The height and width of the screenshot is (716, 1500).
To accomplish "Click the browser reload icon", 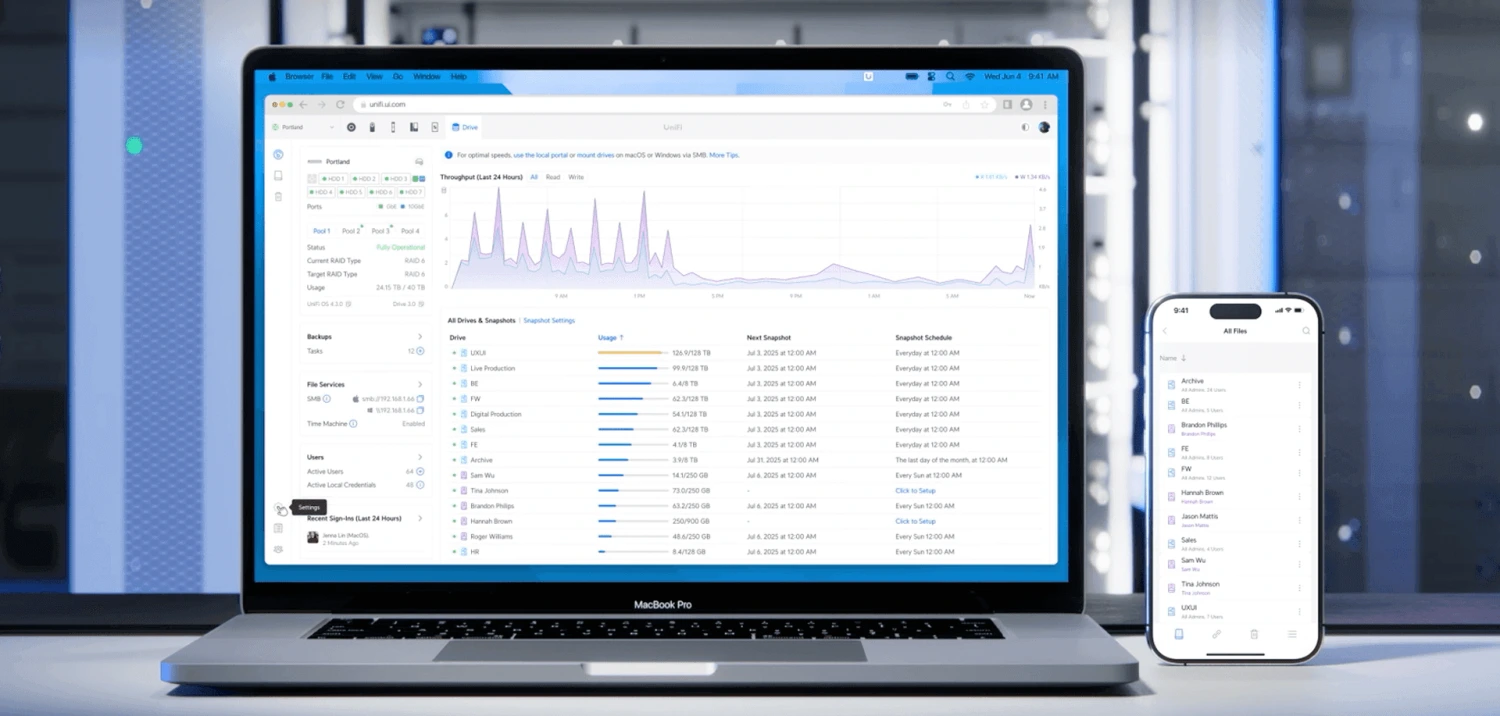I will [340, 104].
